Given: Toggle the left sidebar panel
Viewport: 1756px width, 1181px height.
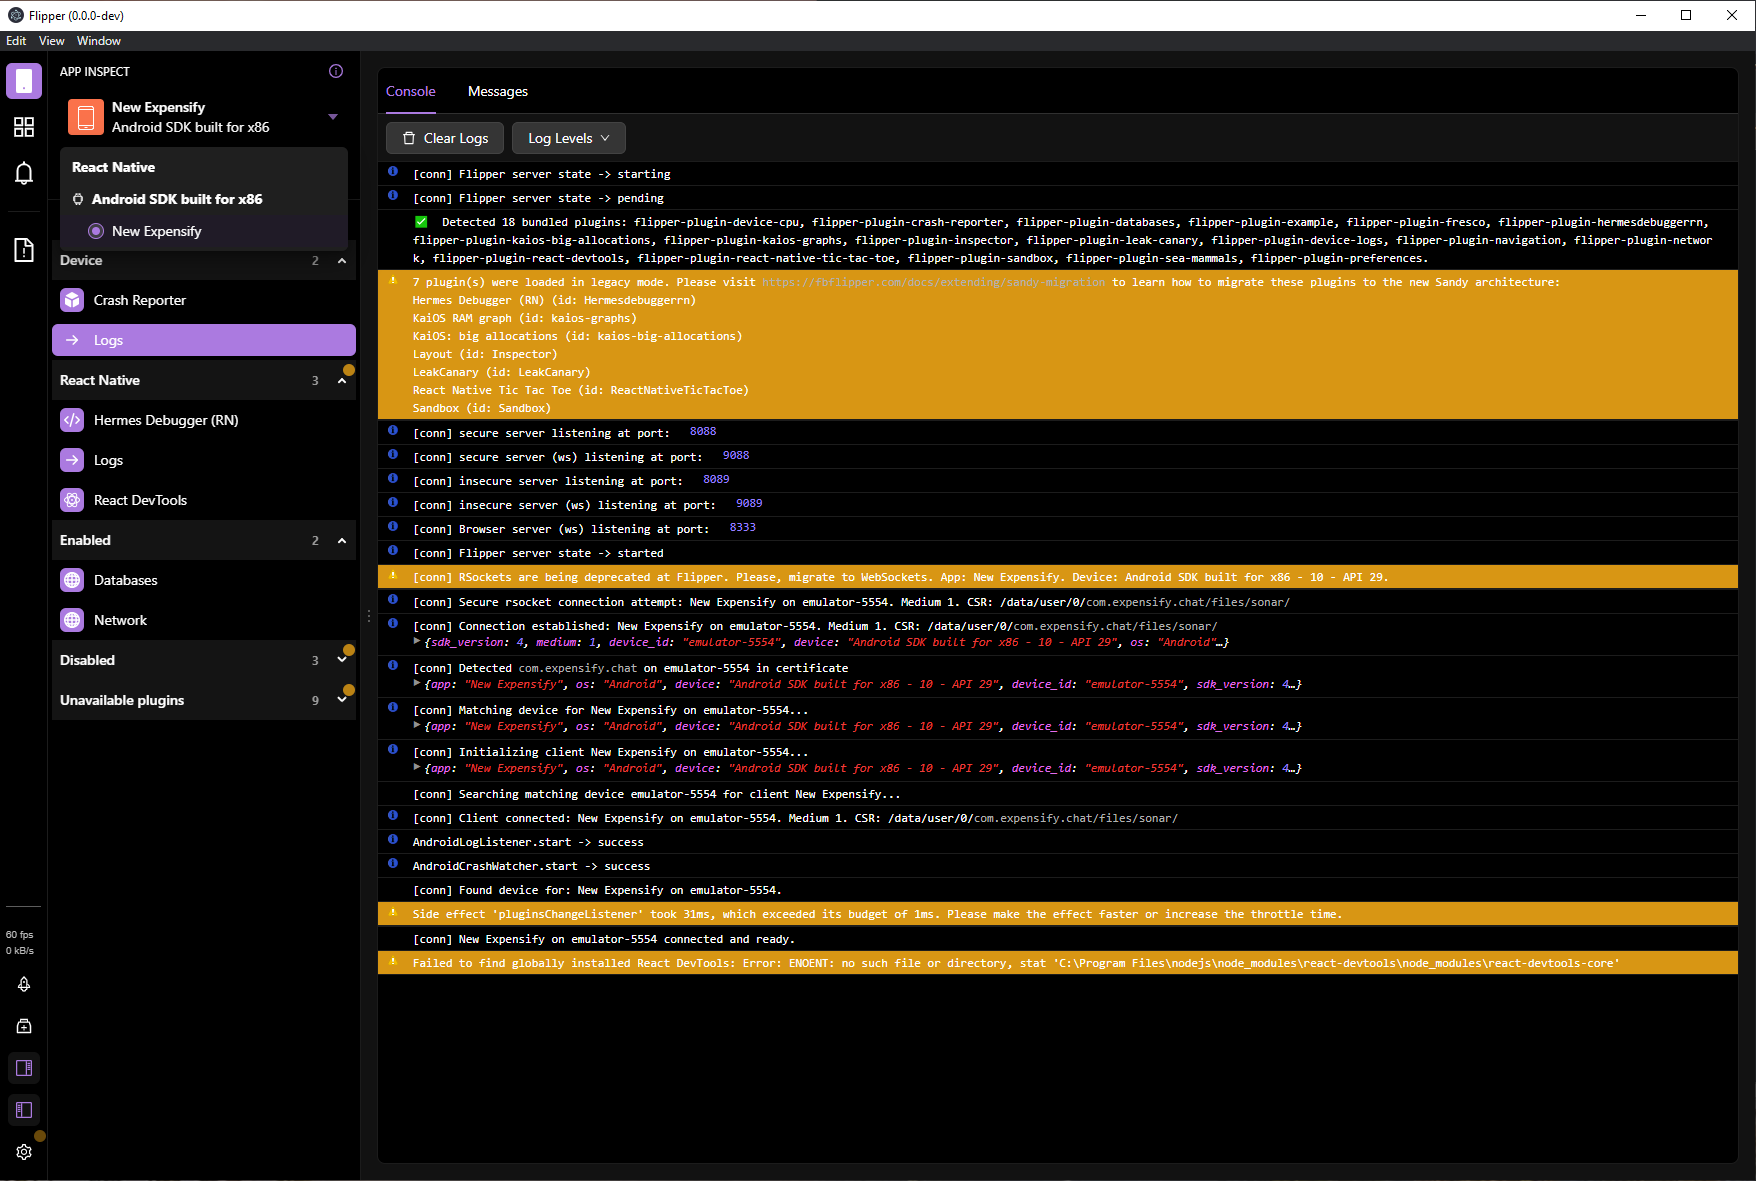Looking at the screenshot, I should (x=24, y=1110).
